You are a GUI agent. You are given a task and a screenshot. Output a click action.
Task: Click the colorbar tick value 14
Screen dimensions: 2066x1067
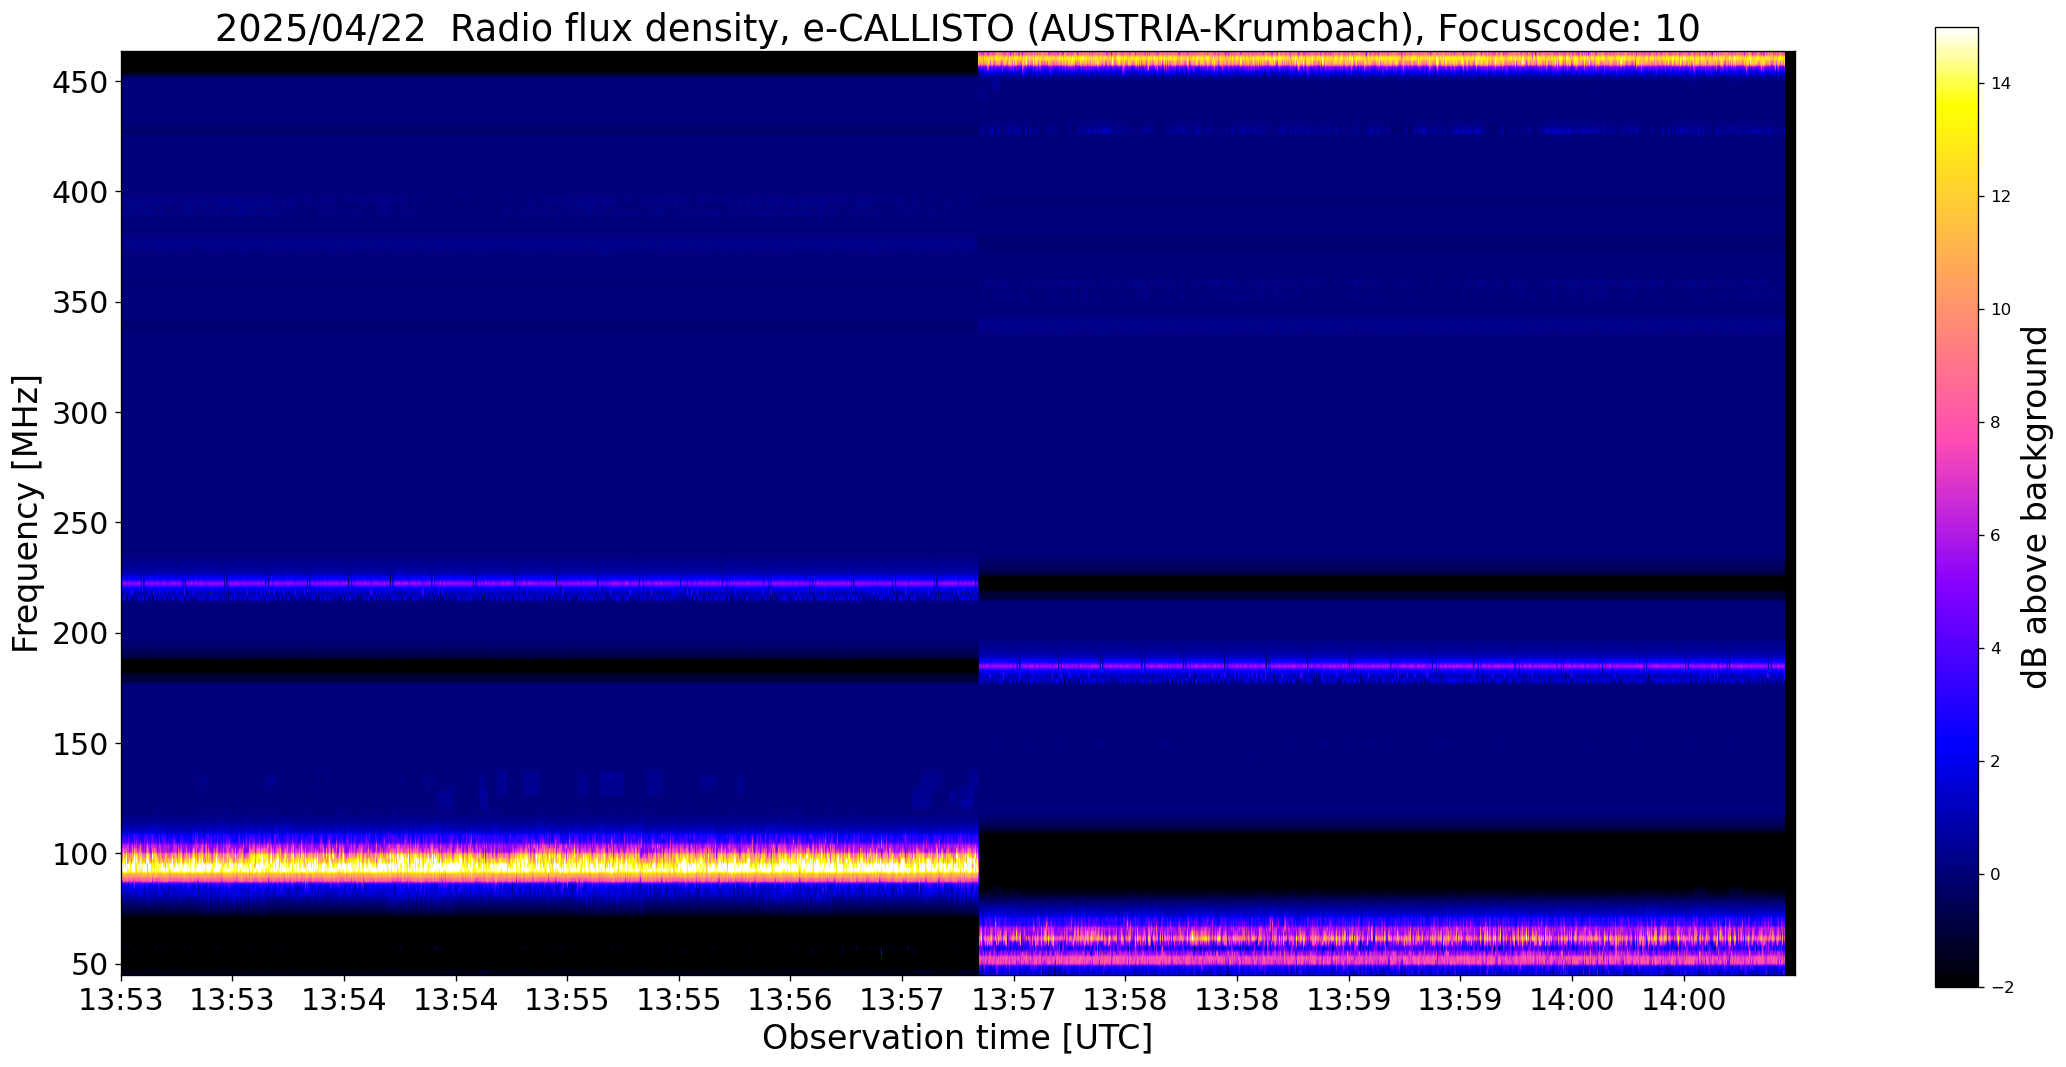click(2000, 84)
